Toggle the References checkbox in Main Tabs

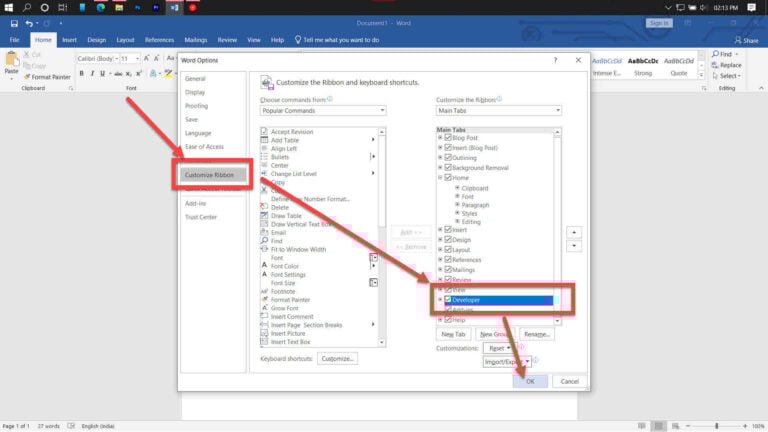pos(448,260)
